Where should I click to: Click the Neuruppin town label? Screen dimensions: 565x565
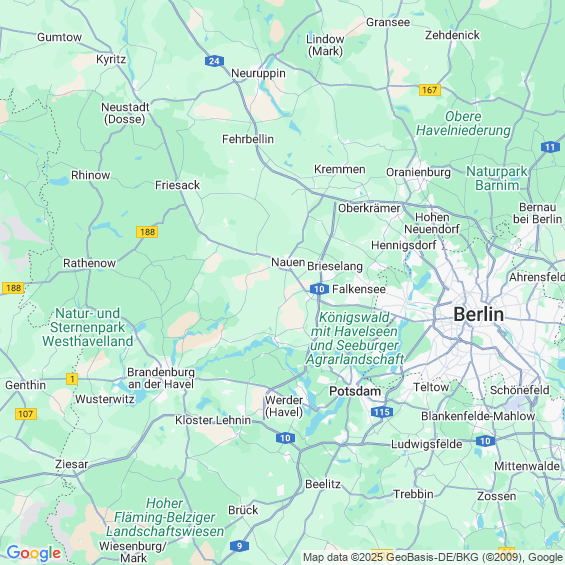click(x=258, y=74)
